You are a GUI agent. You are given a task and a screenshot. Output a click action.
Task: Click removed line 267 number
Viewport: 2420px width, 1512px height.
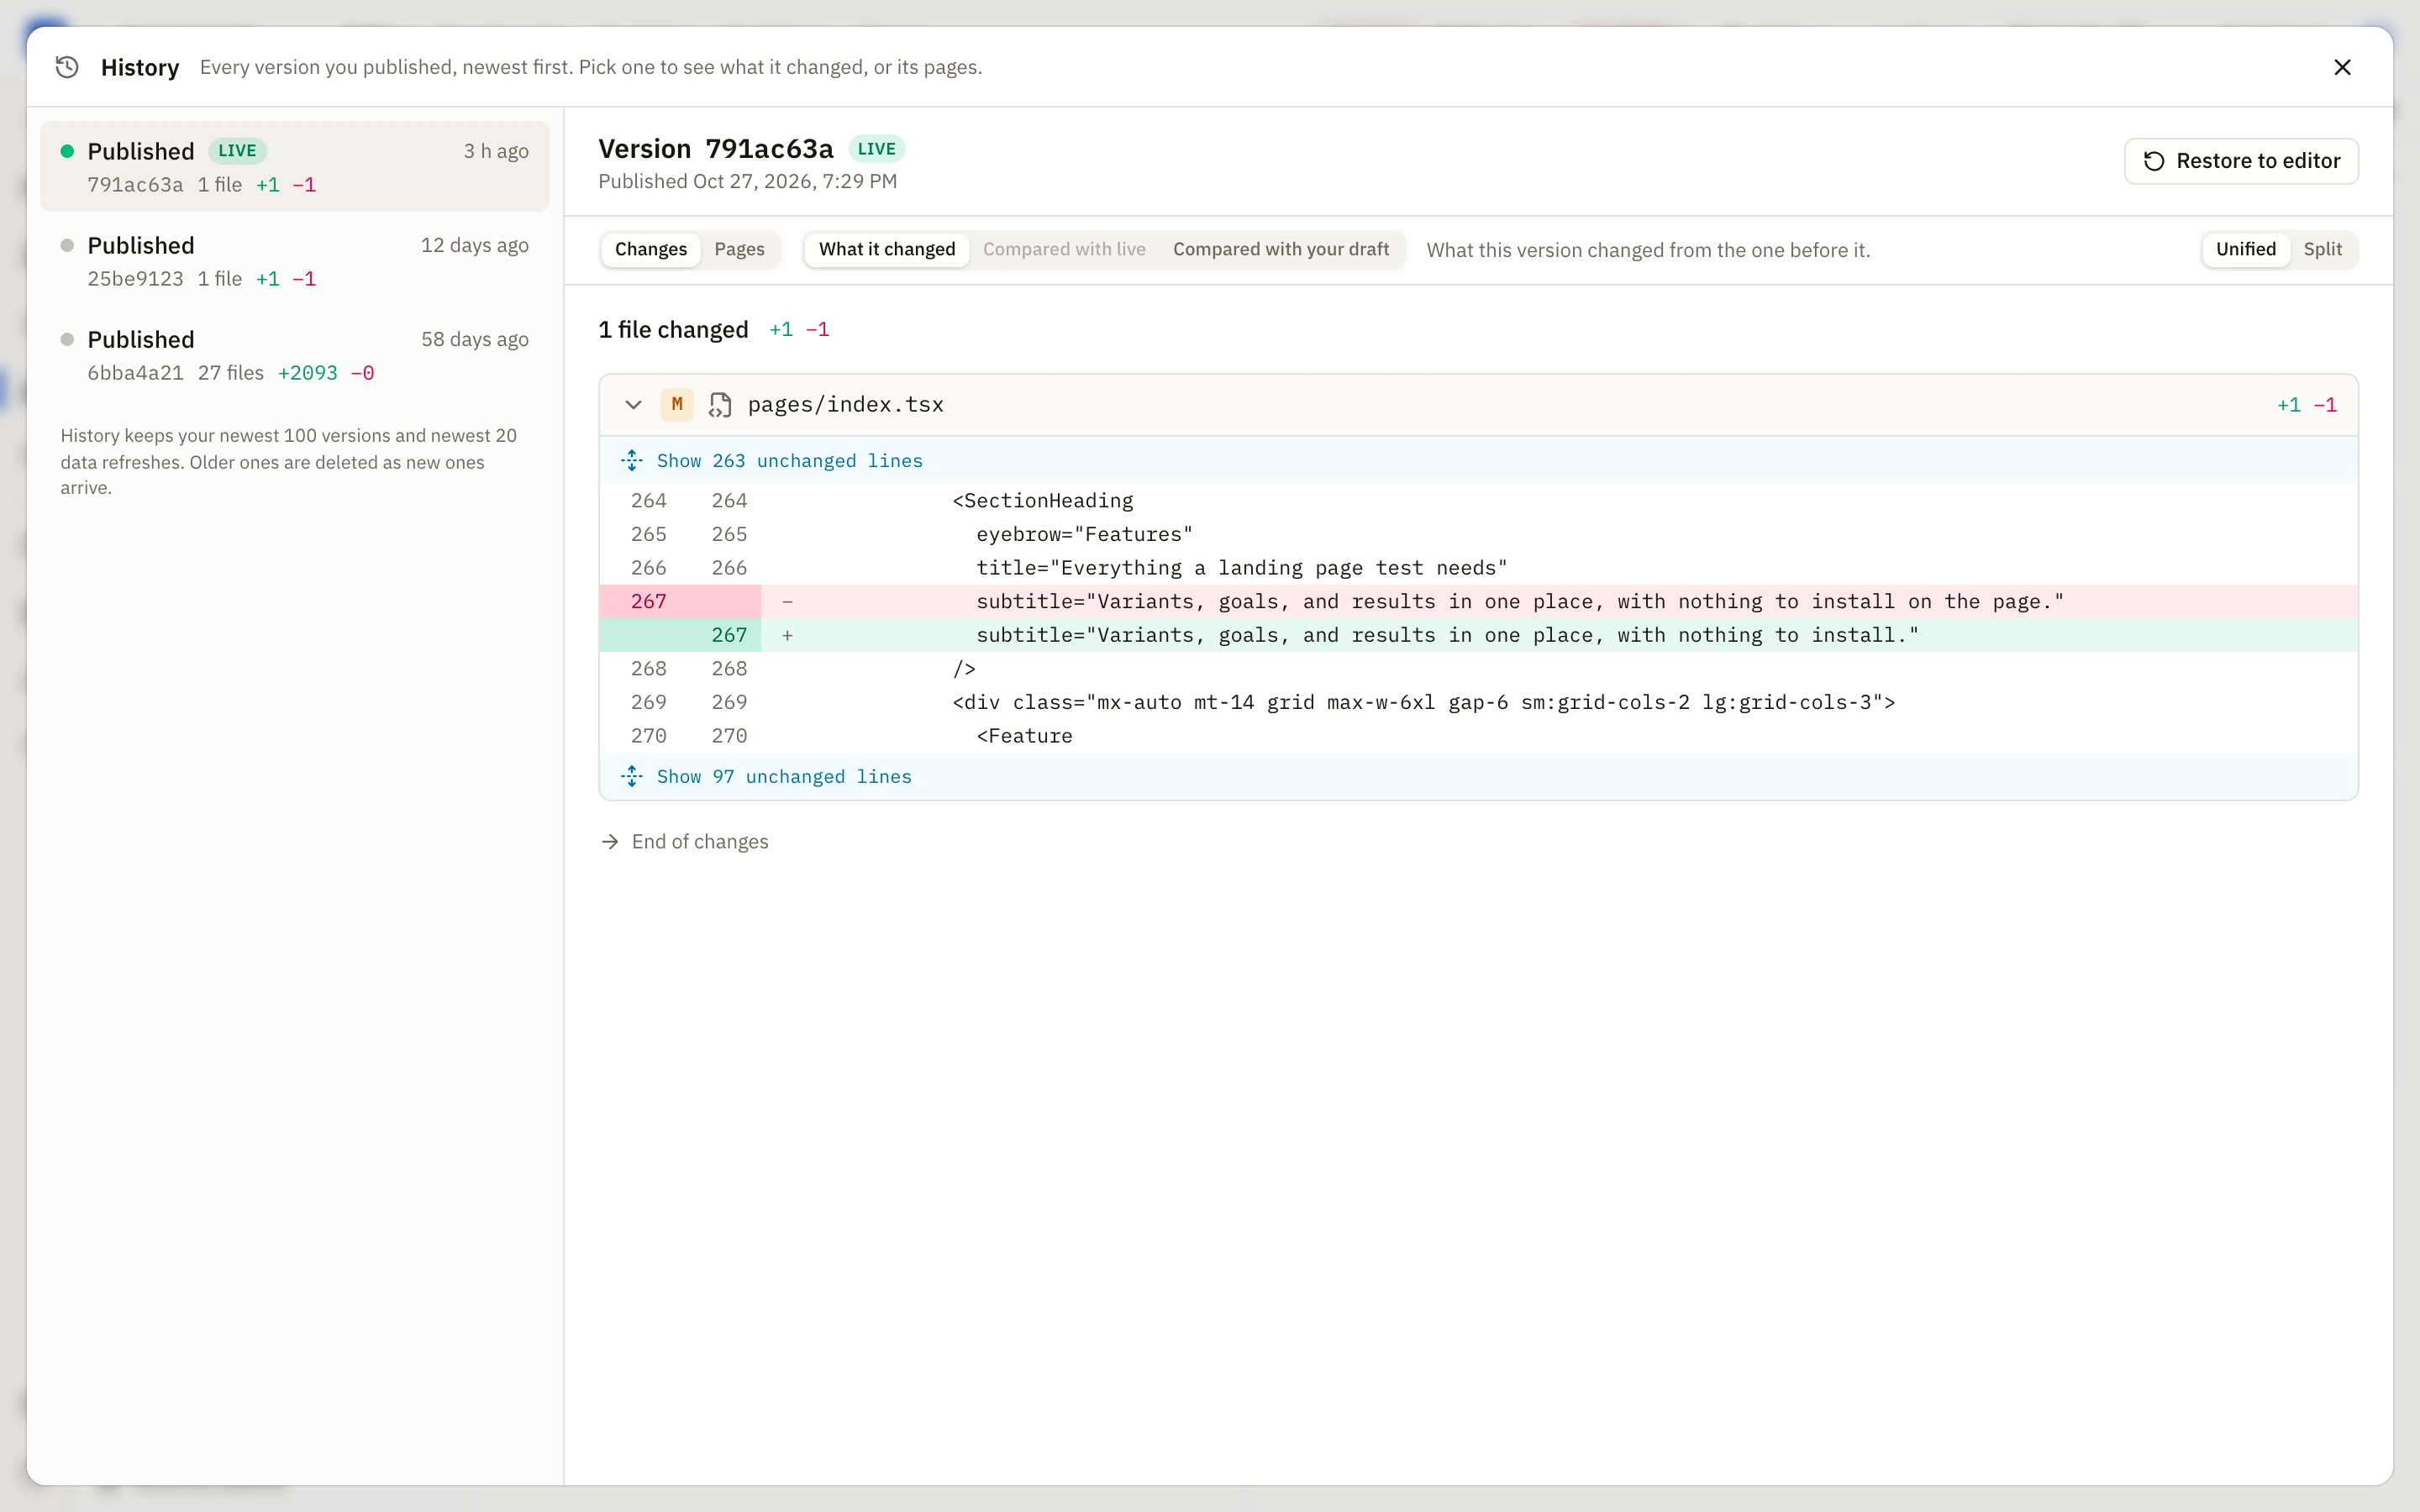click(648, 602)
